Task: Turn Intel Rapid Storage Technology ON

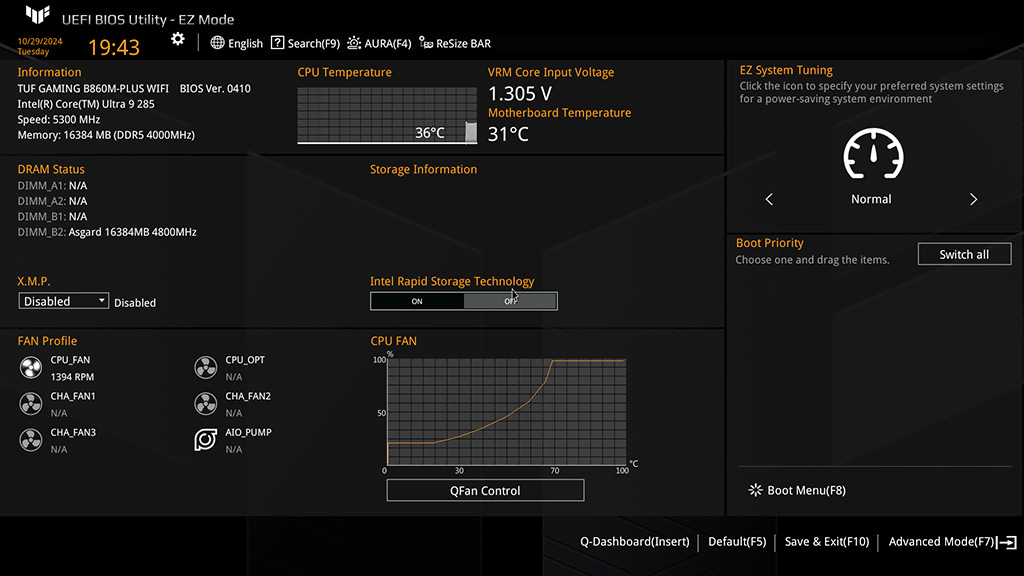Action: coord(417,301)
